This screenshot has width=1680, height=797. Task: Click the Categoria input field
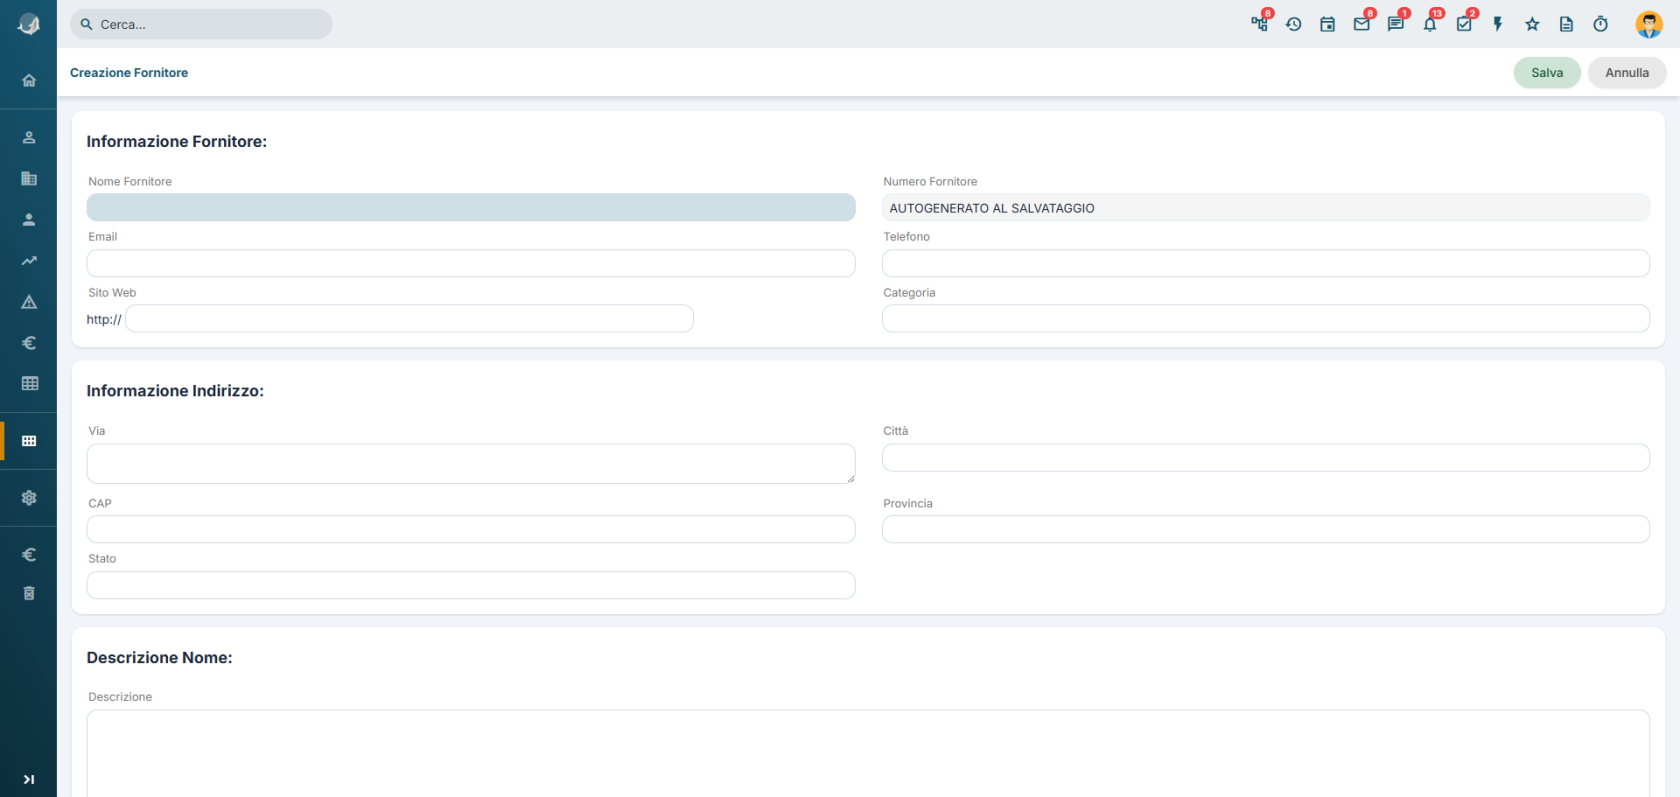pos(1265,319)
